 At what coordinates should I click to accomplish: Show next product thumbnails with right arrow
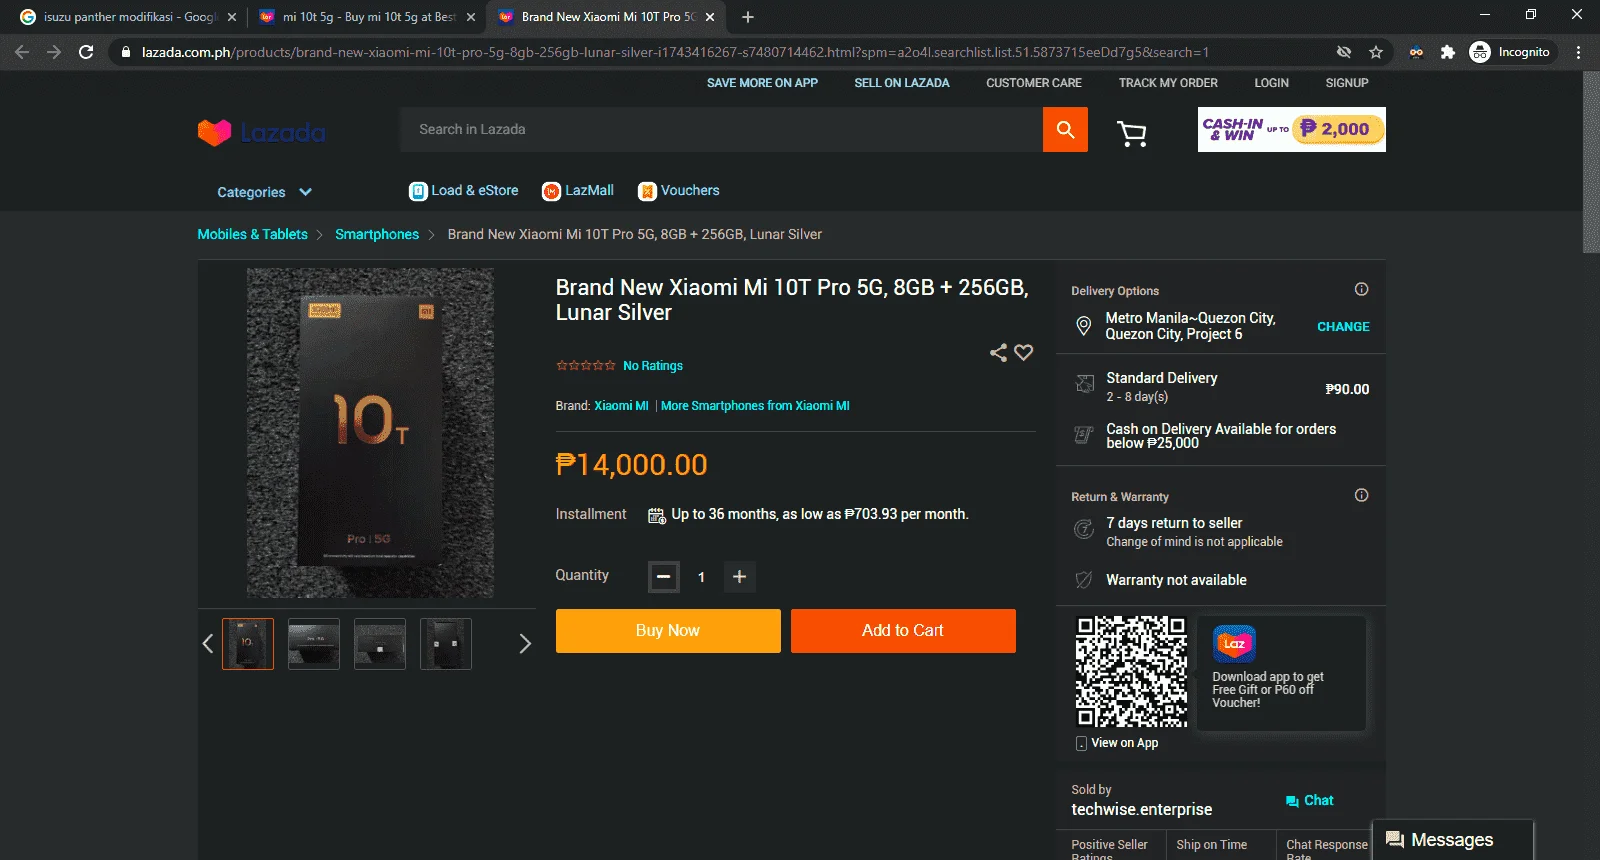[525, 644]
